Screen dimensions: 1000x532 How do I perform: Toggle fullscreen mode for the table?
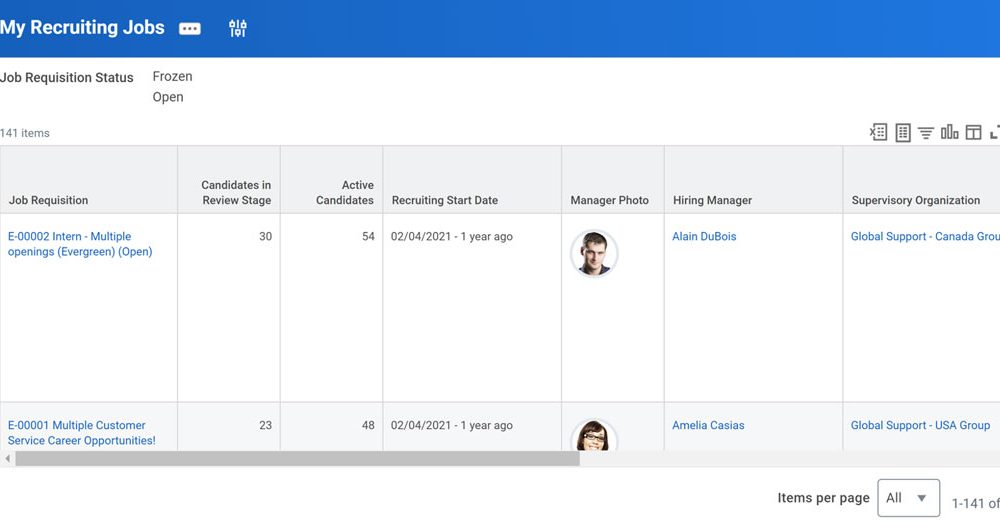coord(995,132)
